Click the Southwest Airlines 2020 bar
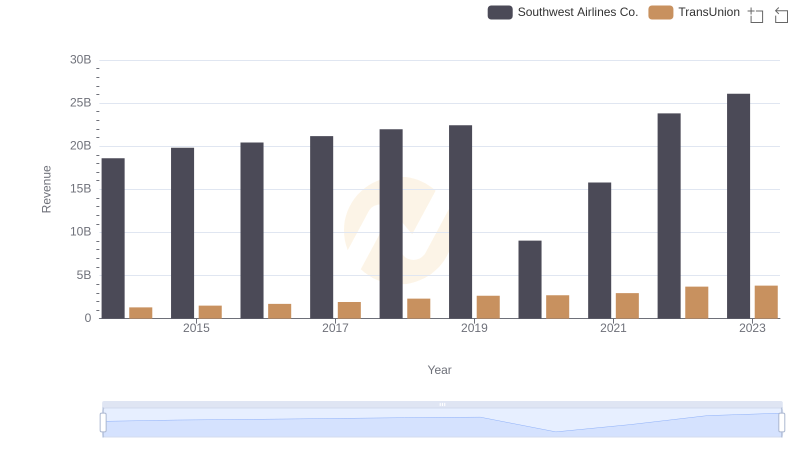This screenshot has height=461, width=800. pyautogui.click(x=530, y=279)
